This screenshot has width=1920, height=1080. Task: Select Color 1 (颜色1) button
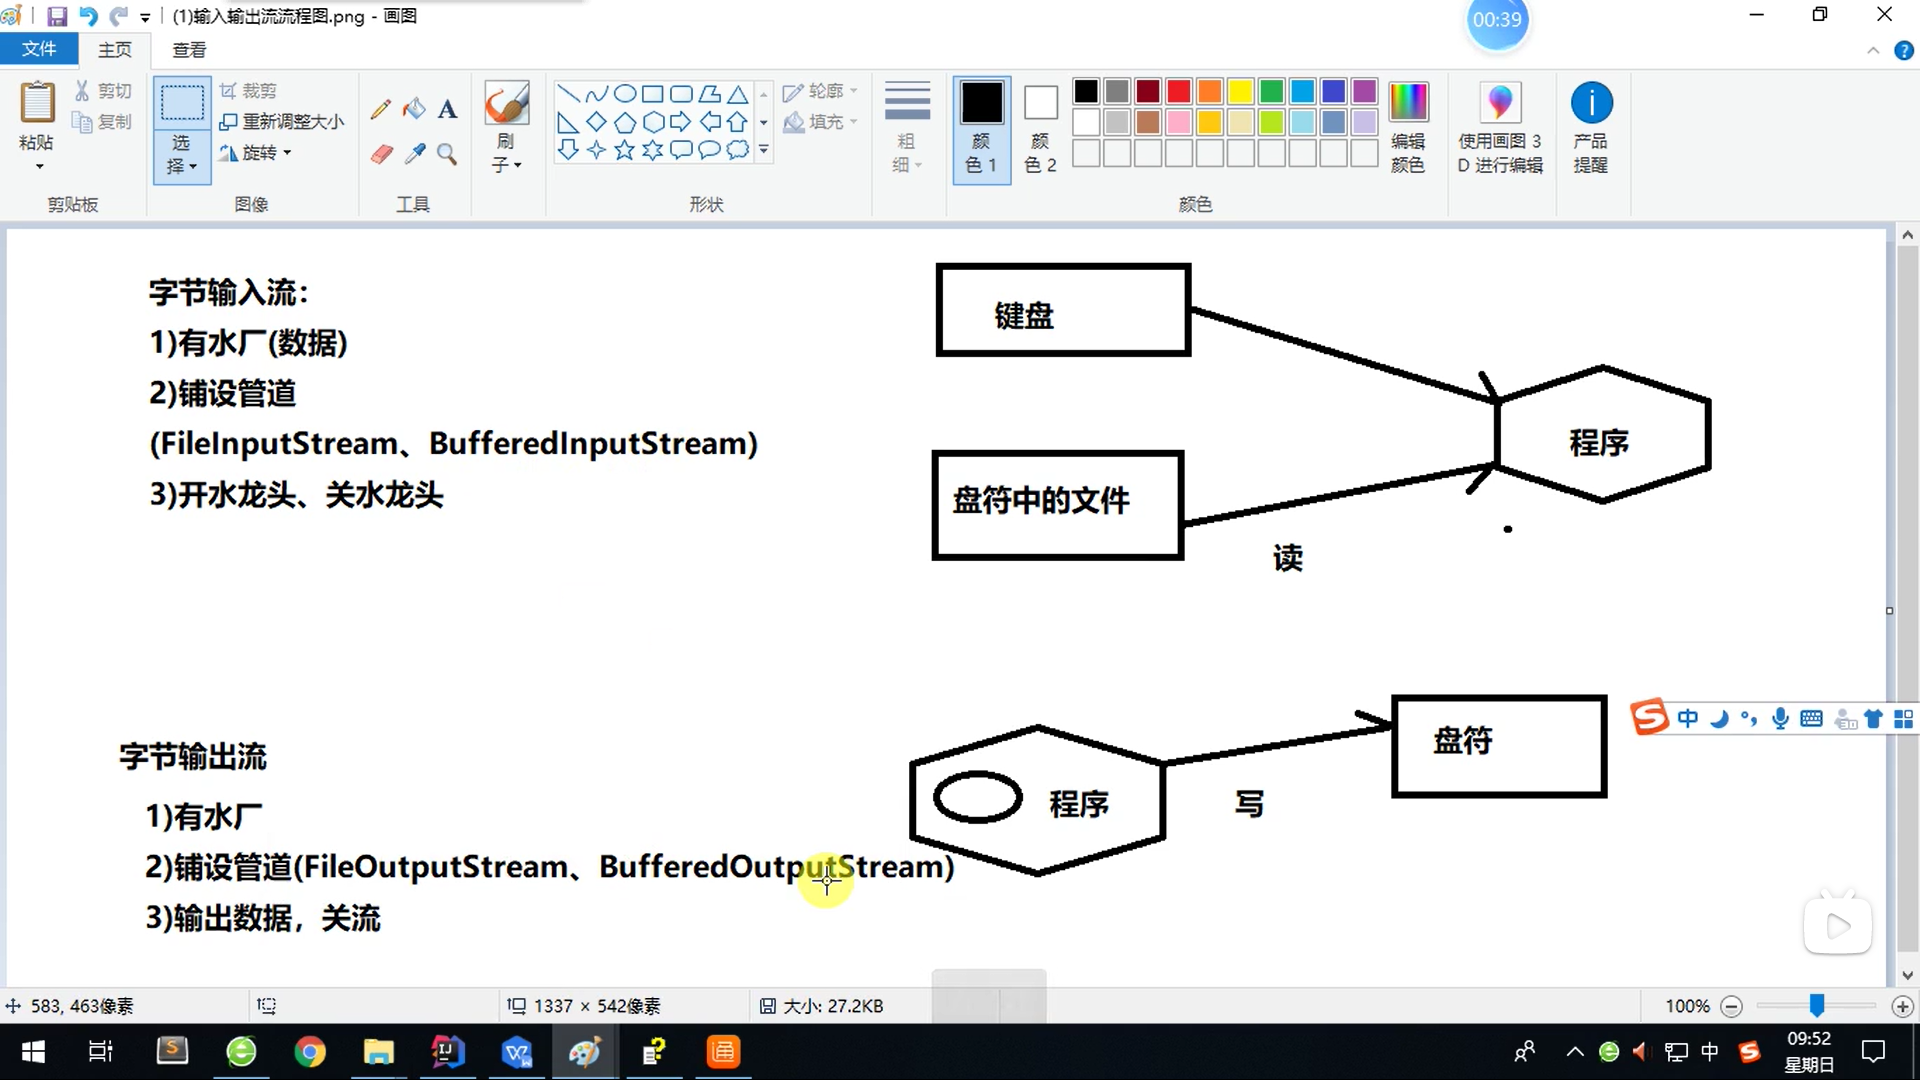[982, 128]
